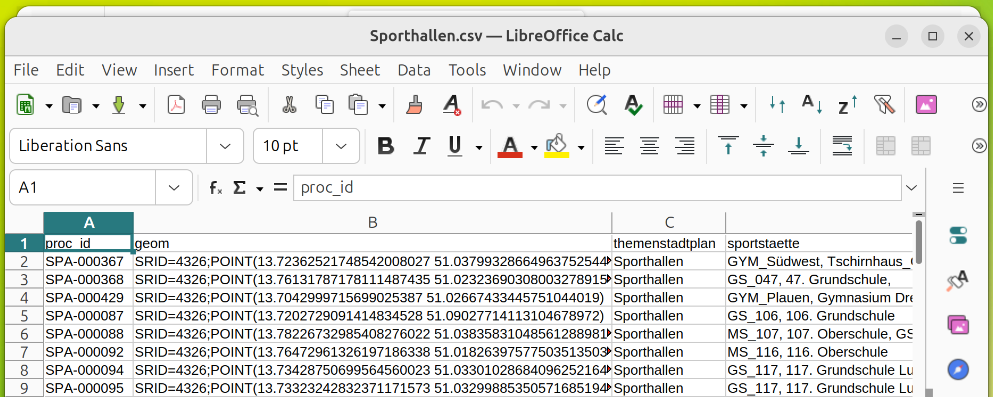Click the Save document icon
Screen dimensions: 993x397
click(x=119, y=105)
